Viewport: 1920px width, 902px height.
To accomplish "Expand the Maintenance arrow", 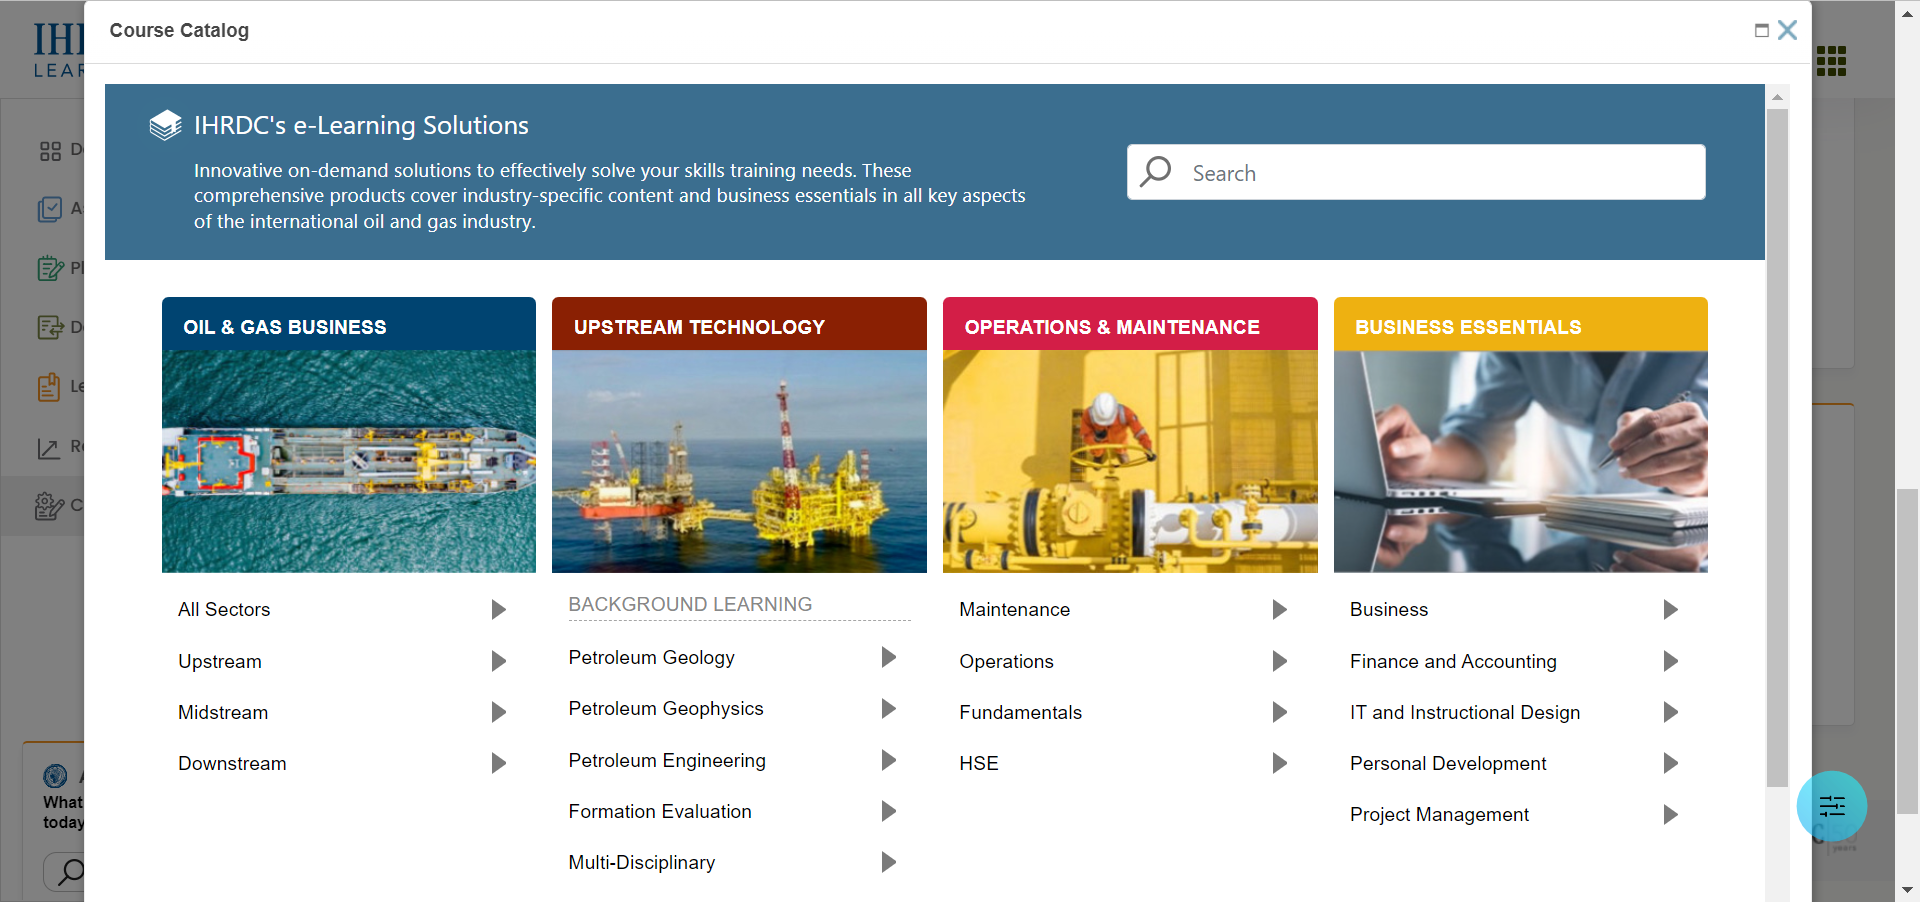I will pos(1279,610).
